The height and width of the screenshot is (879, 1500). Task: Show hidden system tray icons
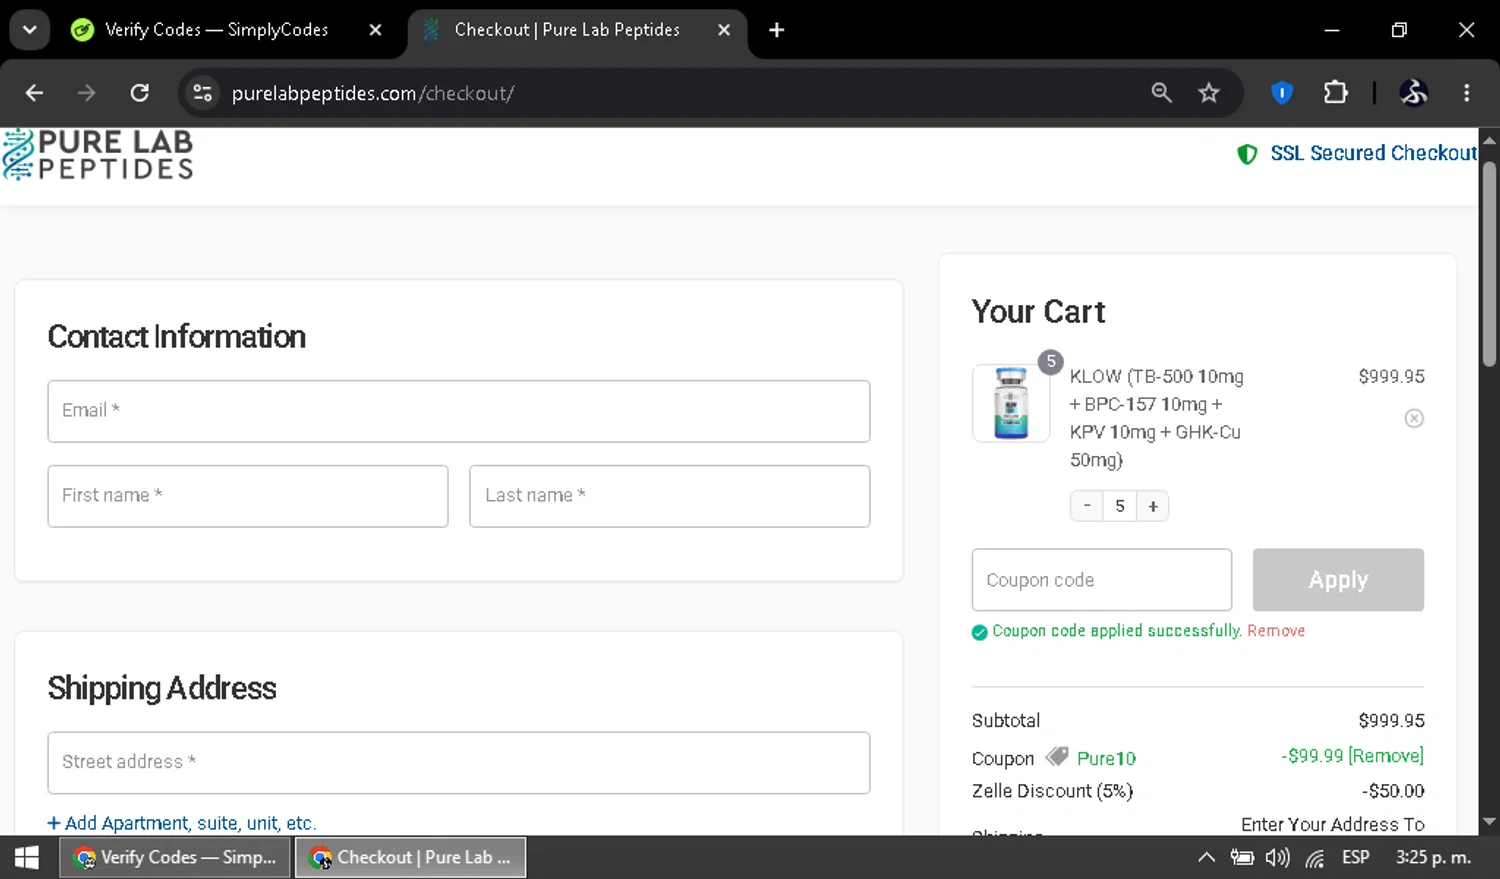[x=1206, y=858]
